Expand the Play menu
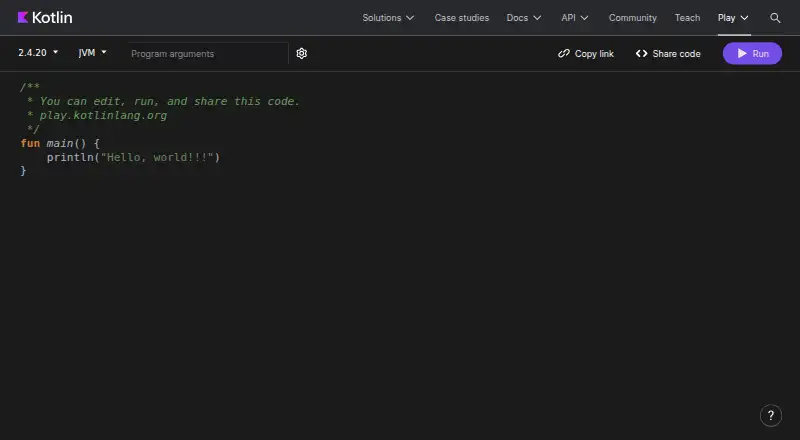The height and width of the screenshot is (440, 800). pos(733,18)
